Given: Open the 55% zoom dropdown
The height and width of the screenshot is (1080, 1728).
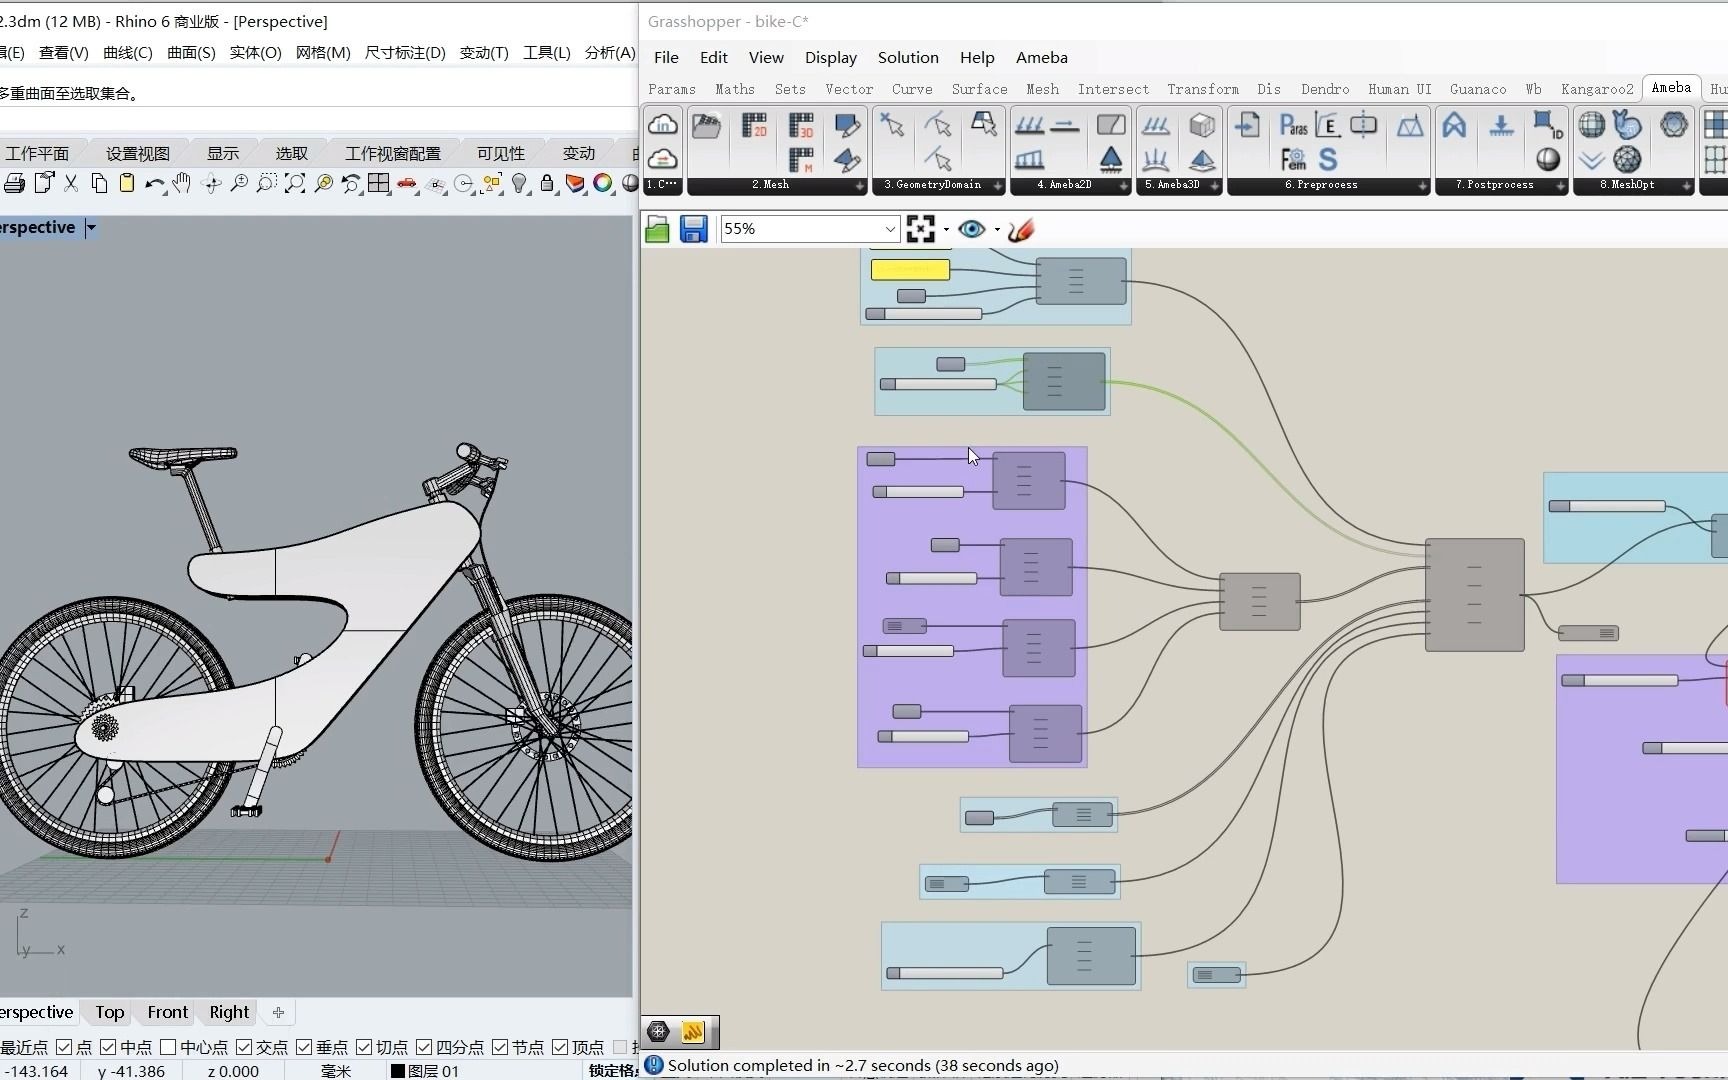Looking at the screenshot, I should click(x=889, y=229).
